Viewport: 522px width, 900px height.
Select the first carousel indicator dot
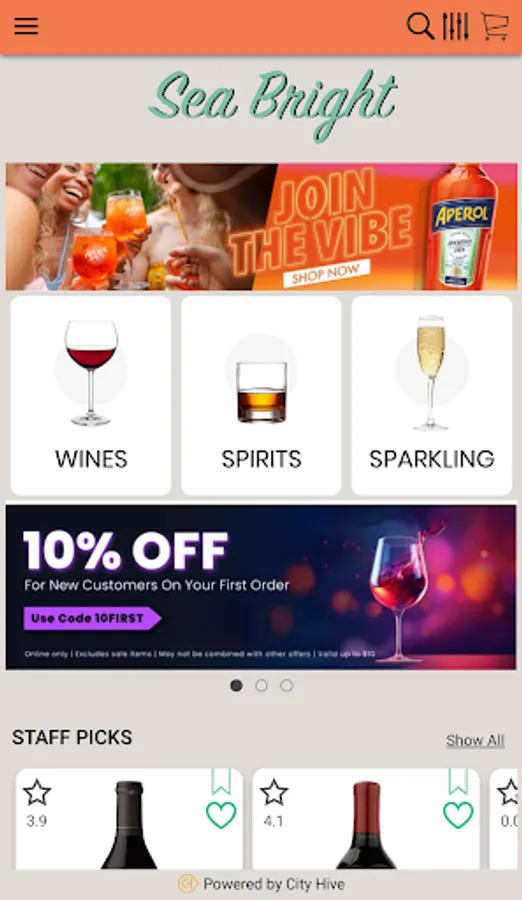(x=236, y=685)
